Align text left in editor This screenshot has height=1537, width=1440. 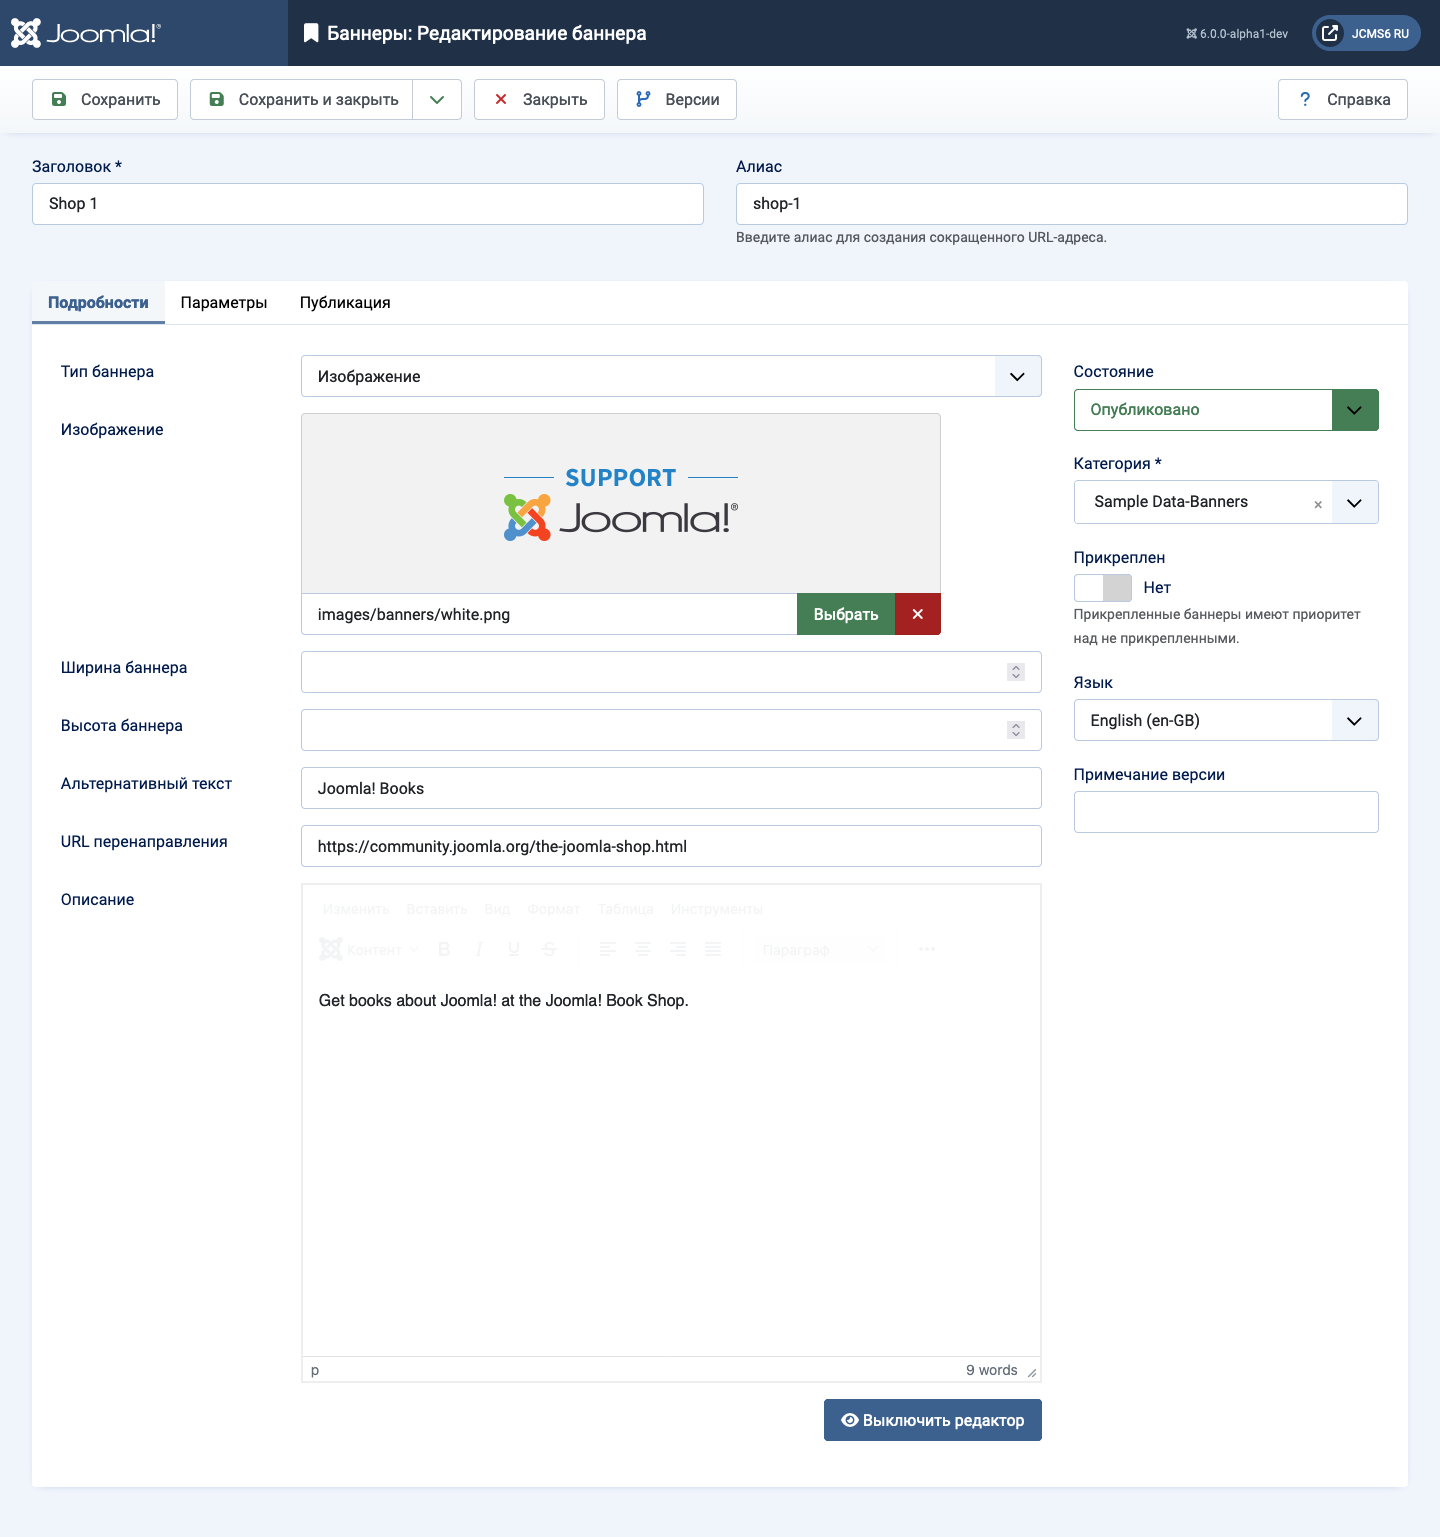608,949
